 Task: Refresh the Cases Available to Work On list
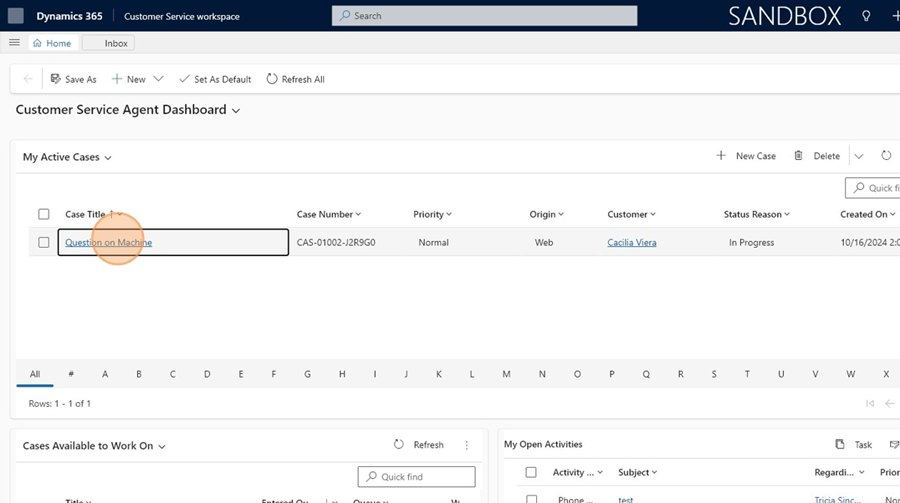[x=418, y=445]
